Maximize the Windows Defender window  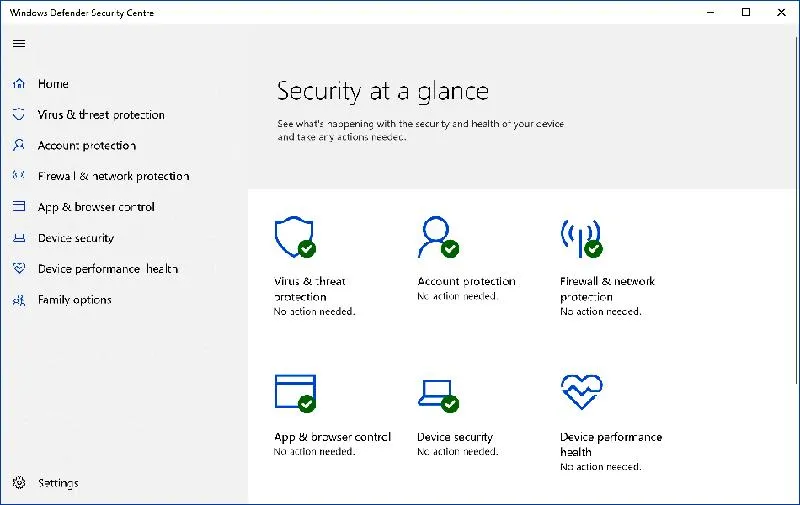pos(746,12)
